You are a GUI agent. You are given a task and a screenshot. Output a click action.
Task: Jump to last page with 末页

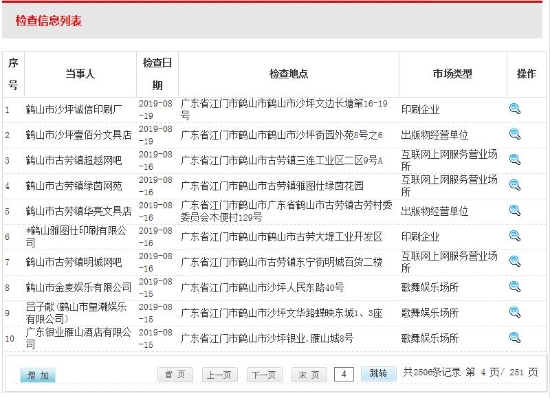(x=309, y=375)
